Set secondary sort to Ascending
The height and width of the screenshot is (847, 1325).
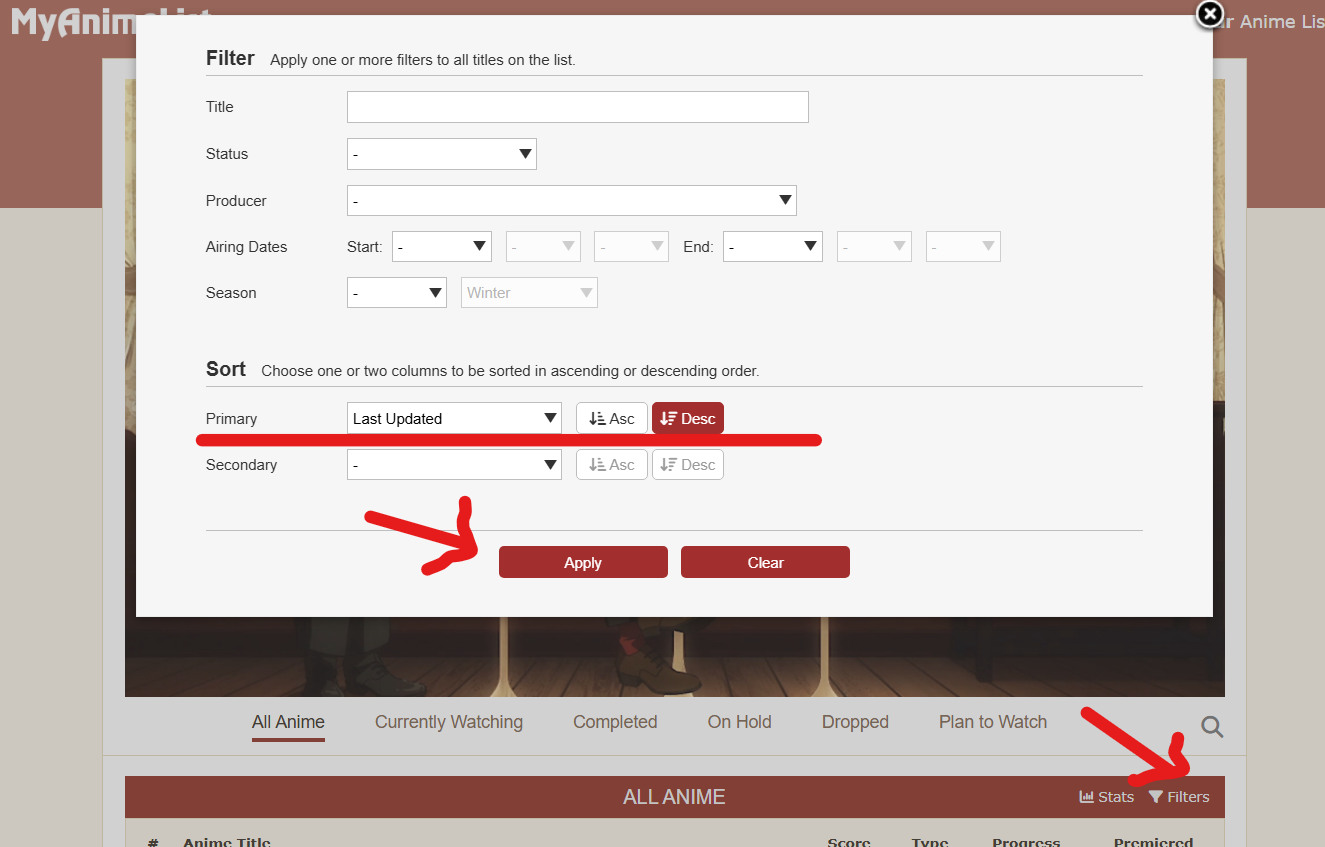pos(611,465)
